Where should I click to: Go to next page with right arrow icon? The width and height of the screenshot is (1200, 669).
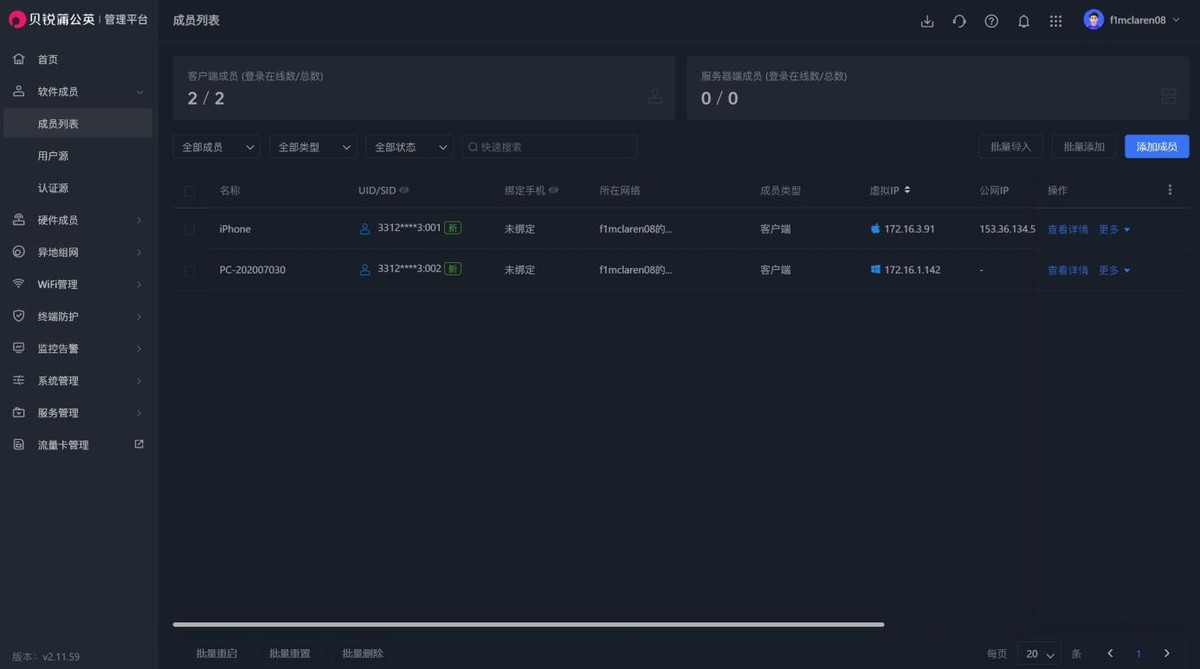1167,653
